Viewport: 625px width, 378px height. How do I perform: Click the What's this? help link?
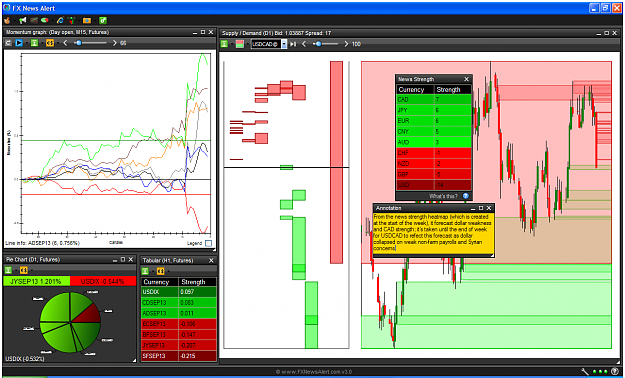point(443,196)
